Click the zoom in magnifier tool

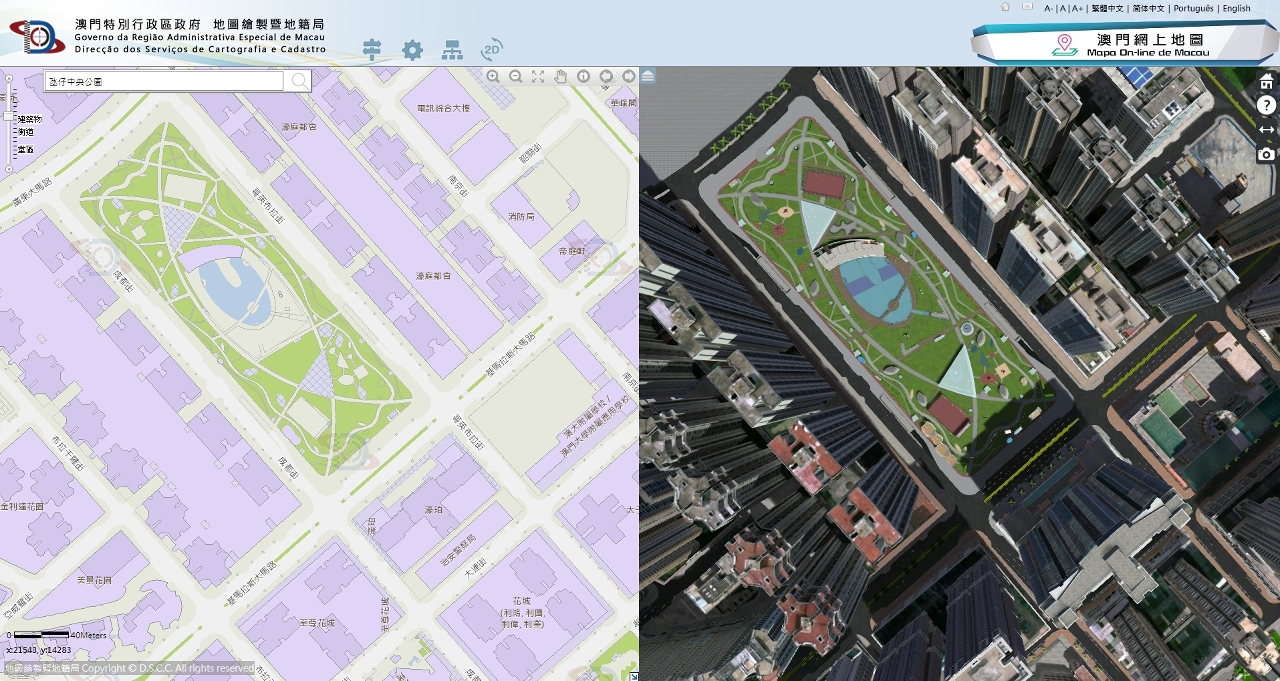tap(493, 77)
